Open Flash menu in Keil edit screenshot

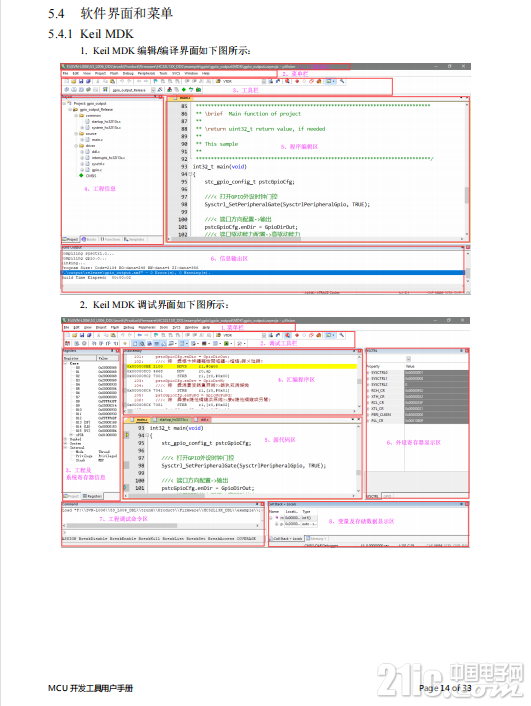pos(114,73)
